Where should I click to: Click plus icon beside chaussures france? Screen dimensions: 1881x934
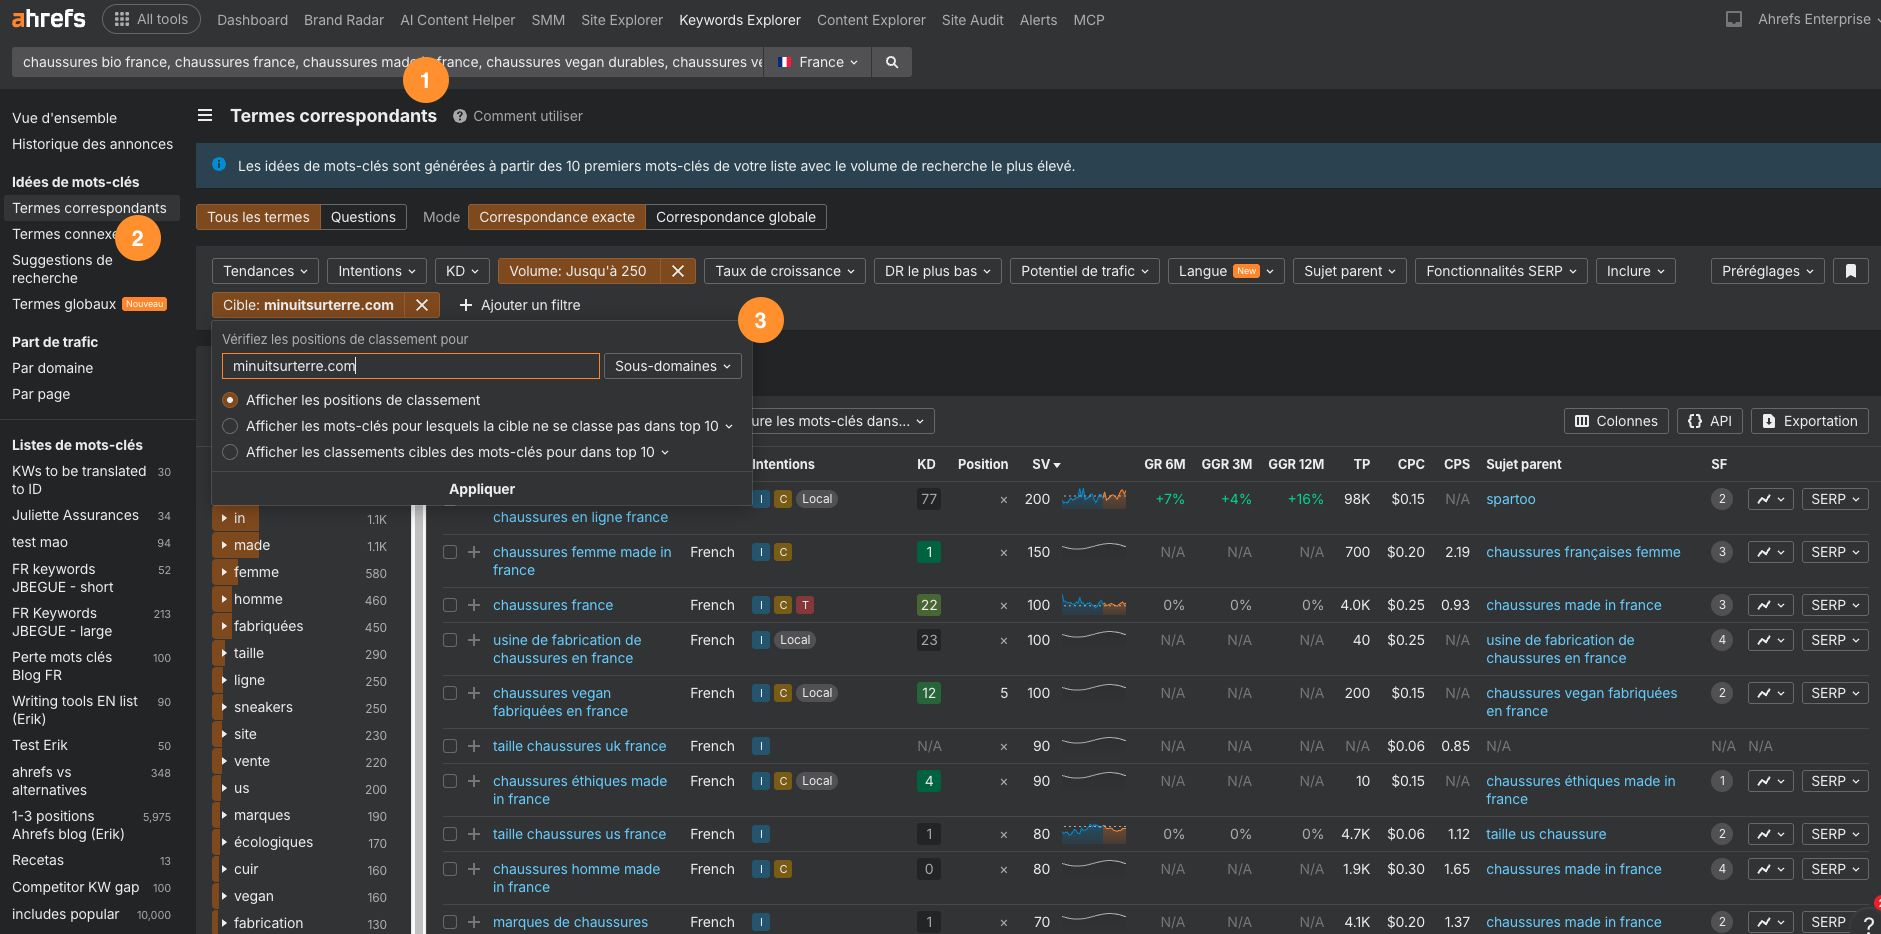coord(474,605)
